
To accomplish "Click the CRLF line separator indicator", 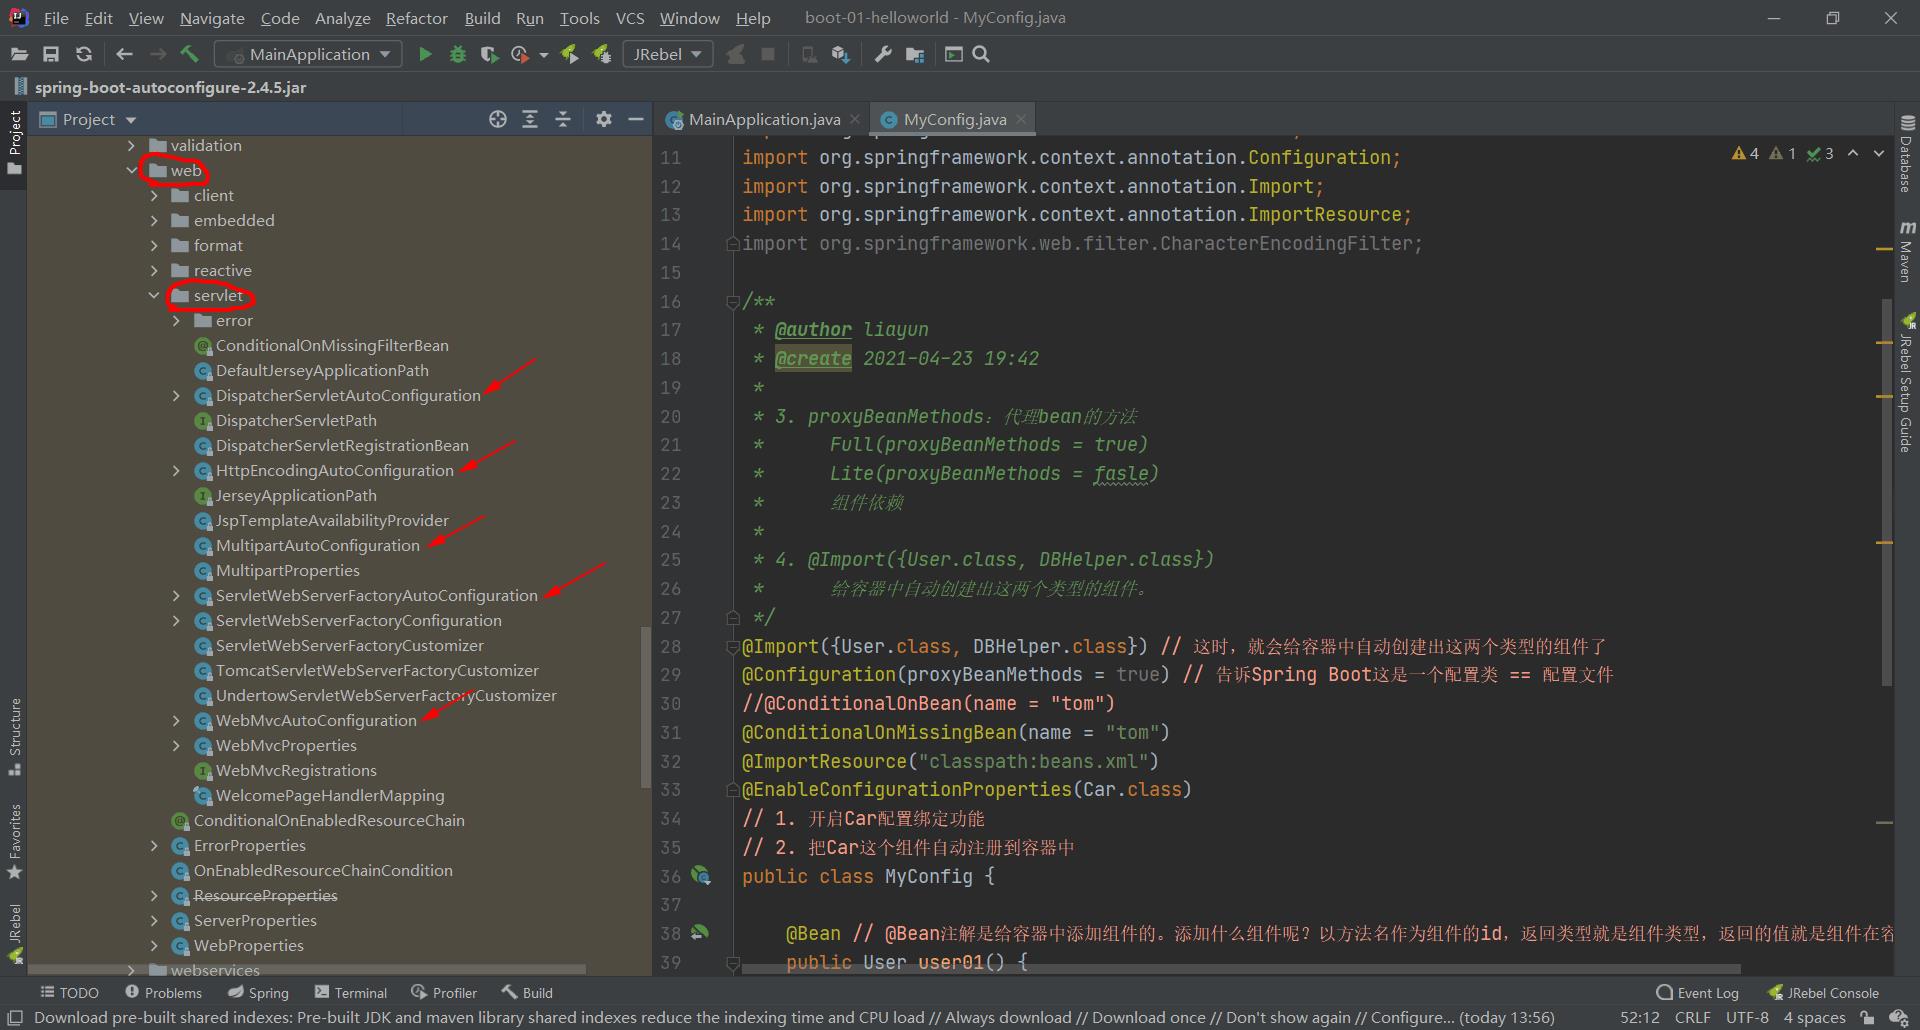I will coord(1693,1018).
